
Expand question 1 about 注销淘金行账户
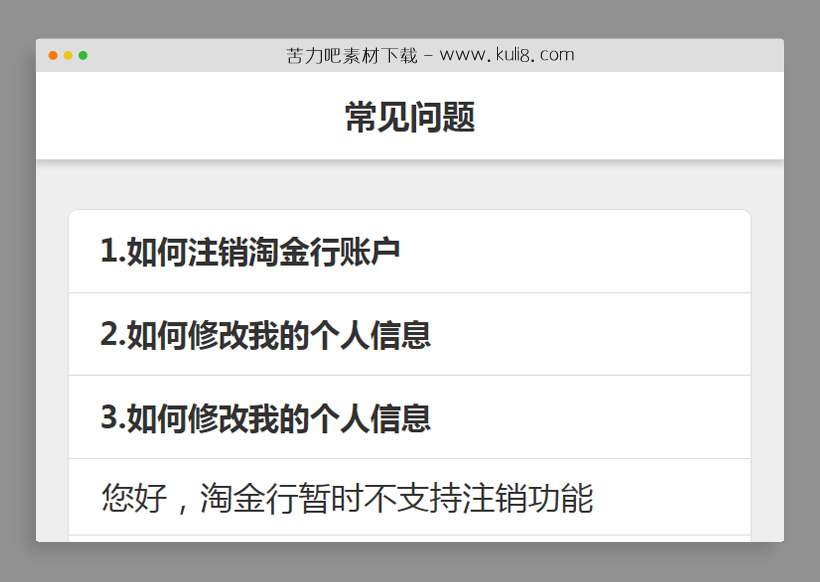click(x=248, y=251)
